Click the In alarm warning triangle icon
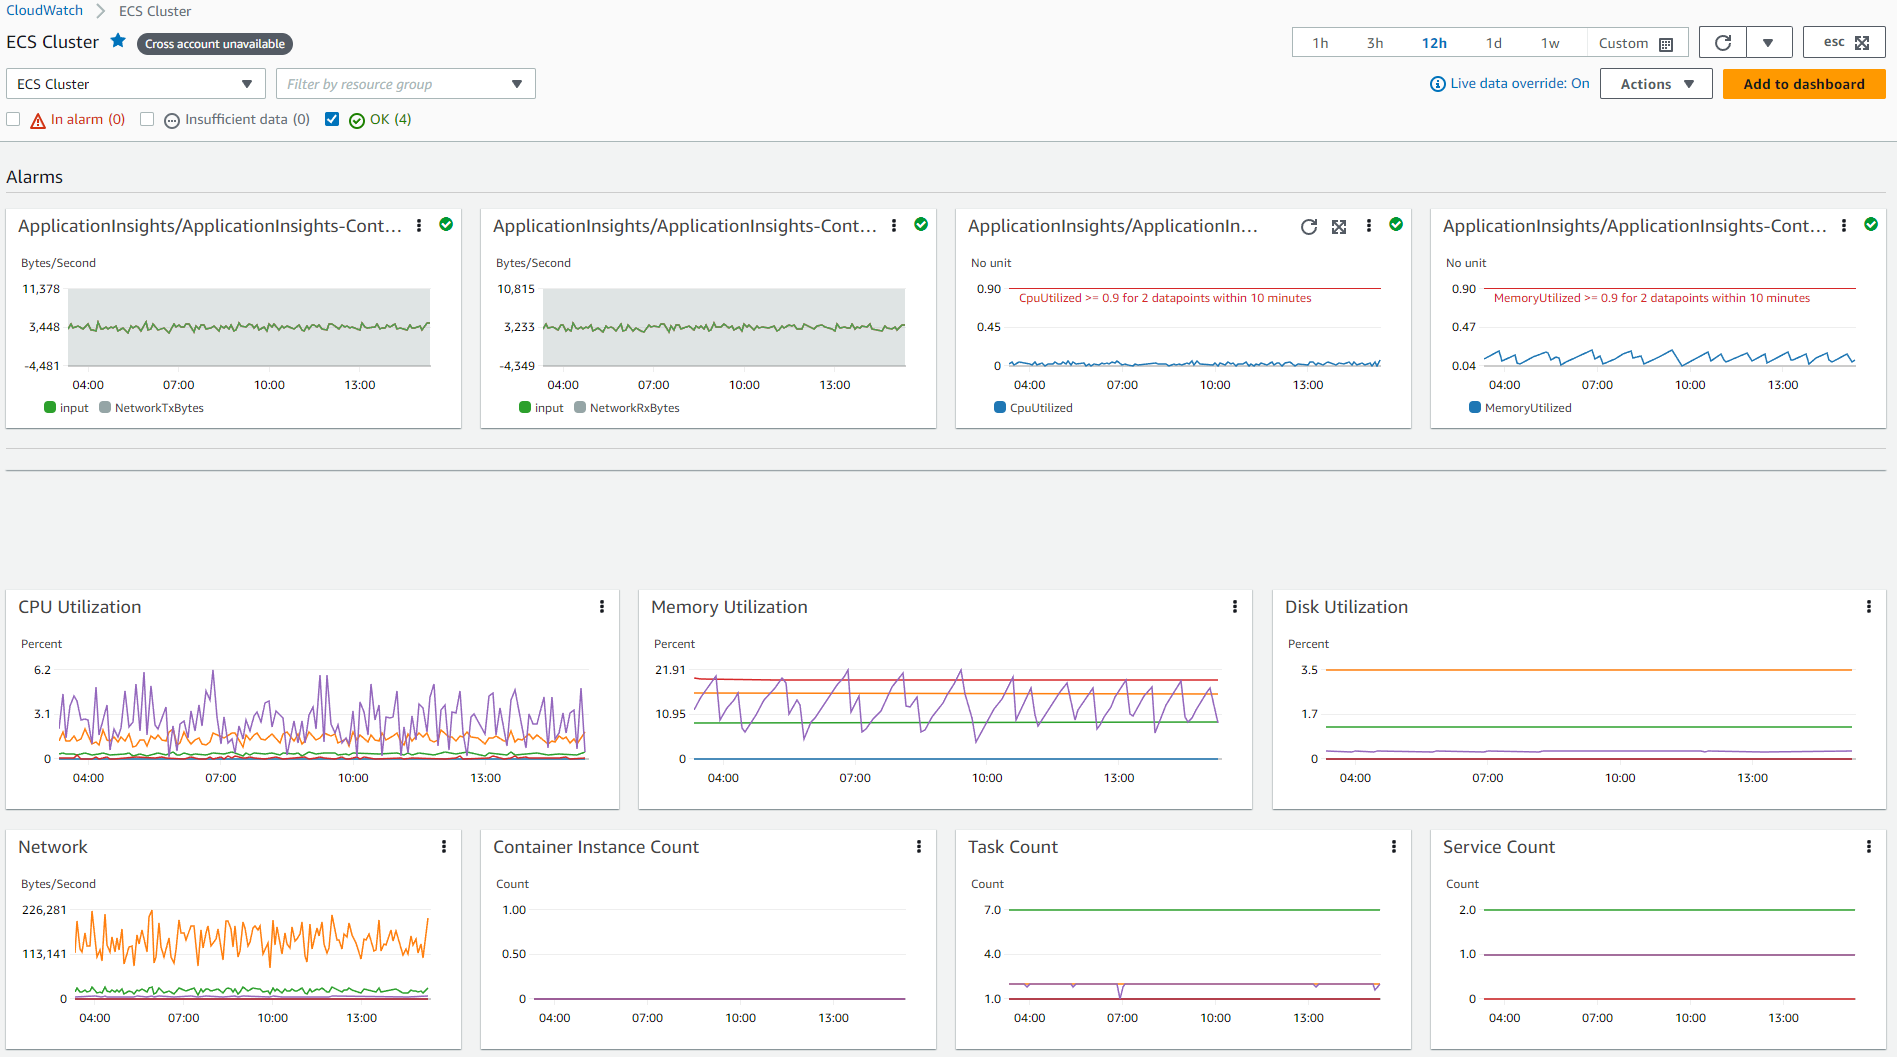 [x=38, y=120]
